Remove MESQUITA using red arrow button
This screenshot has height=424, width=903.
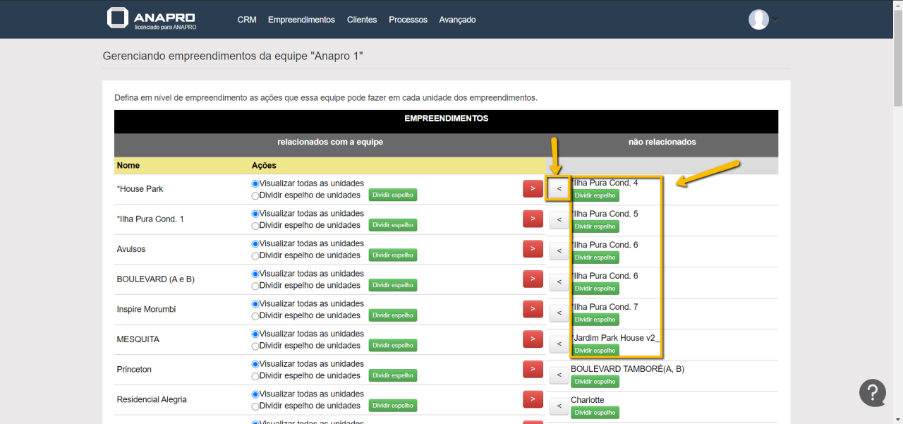pos(533,339)
